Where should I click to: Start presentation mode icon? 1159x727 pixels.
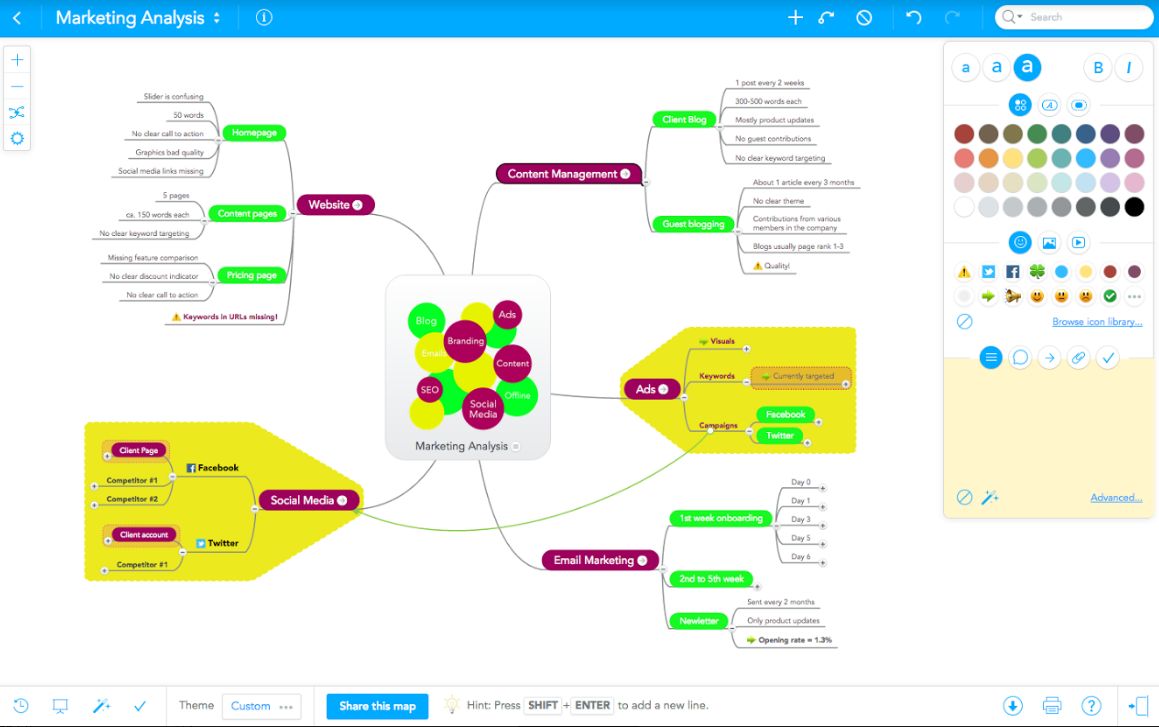61,706
